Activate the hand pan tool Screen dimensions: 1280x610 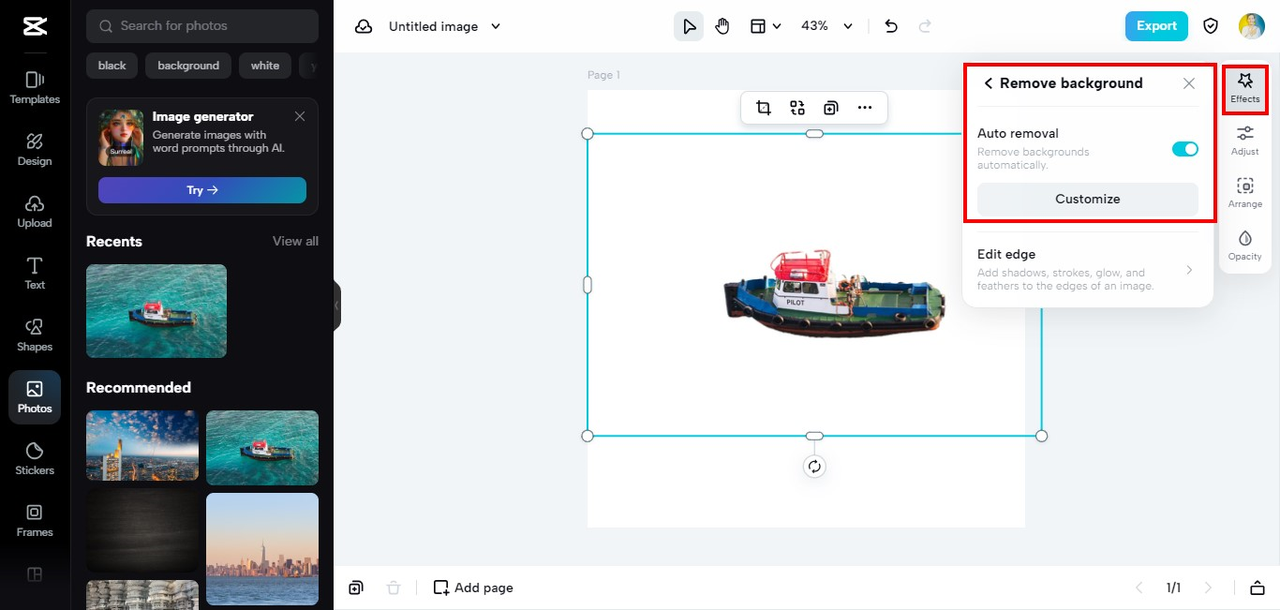[722, 26]
